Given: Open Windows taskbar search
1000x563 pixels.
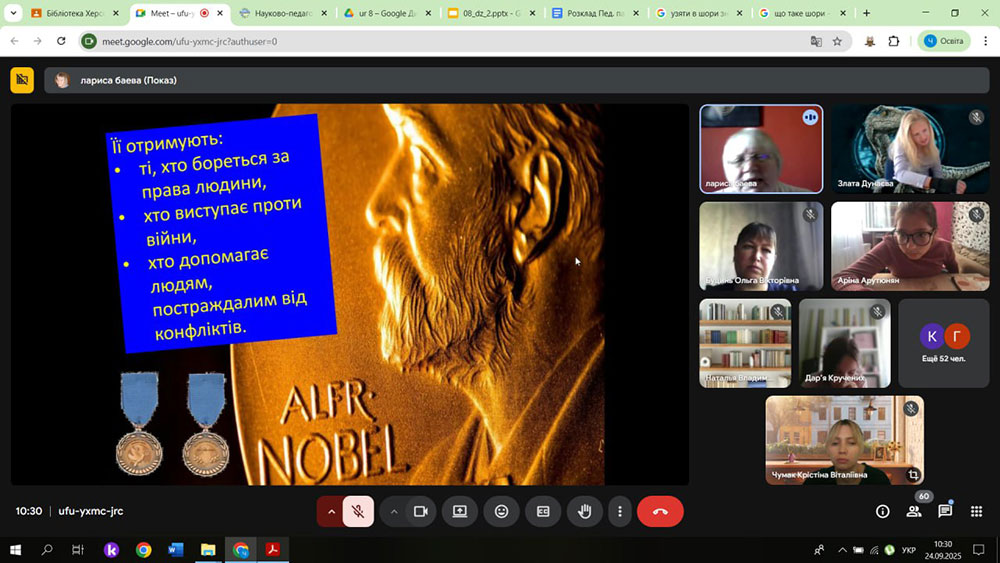Looking at the screenshot, I should [x=47, y=550].
